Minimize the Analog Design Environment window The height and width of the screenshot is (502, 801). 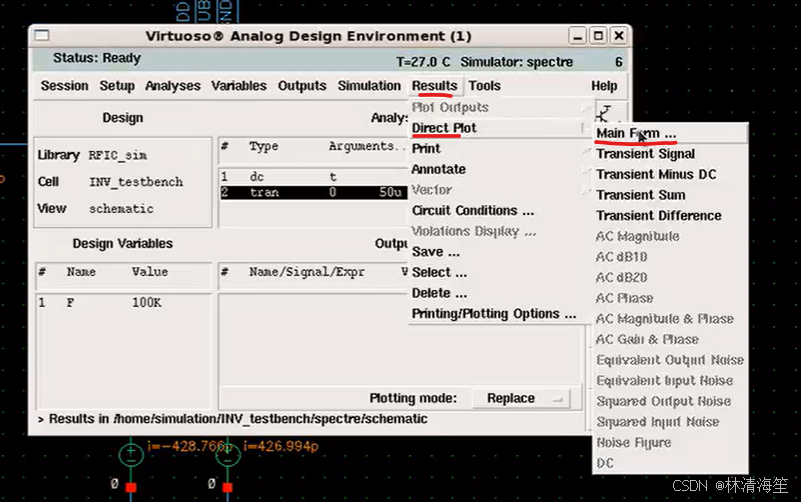coord(577,36)
